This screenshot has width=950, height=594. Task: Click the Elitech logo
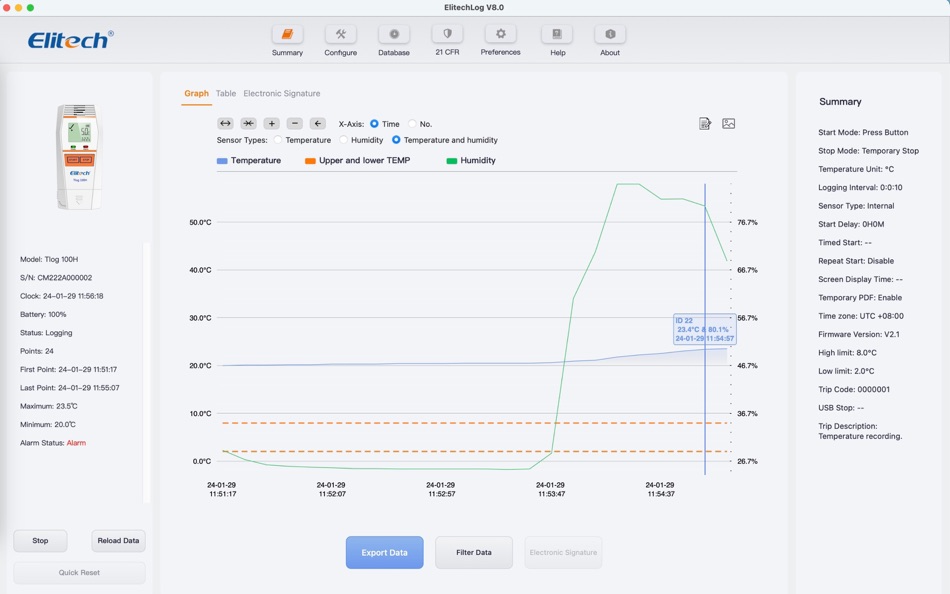pyautogui.click(x=71, y=40)
